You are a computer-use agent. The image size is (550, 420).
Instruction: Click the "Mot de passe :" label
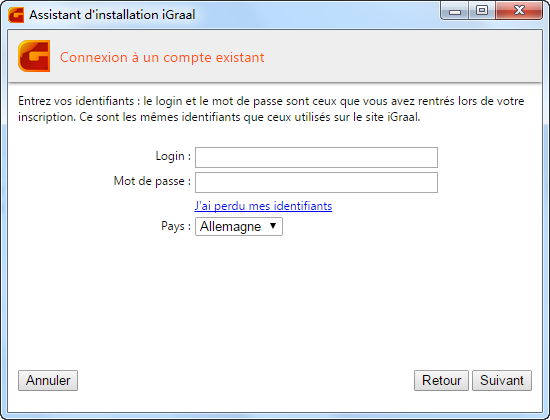(152, 181)
